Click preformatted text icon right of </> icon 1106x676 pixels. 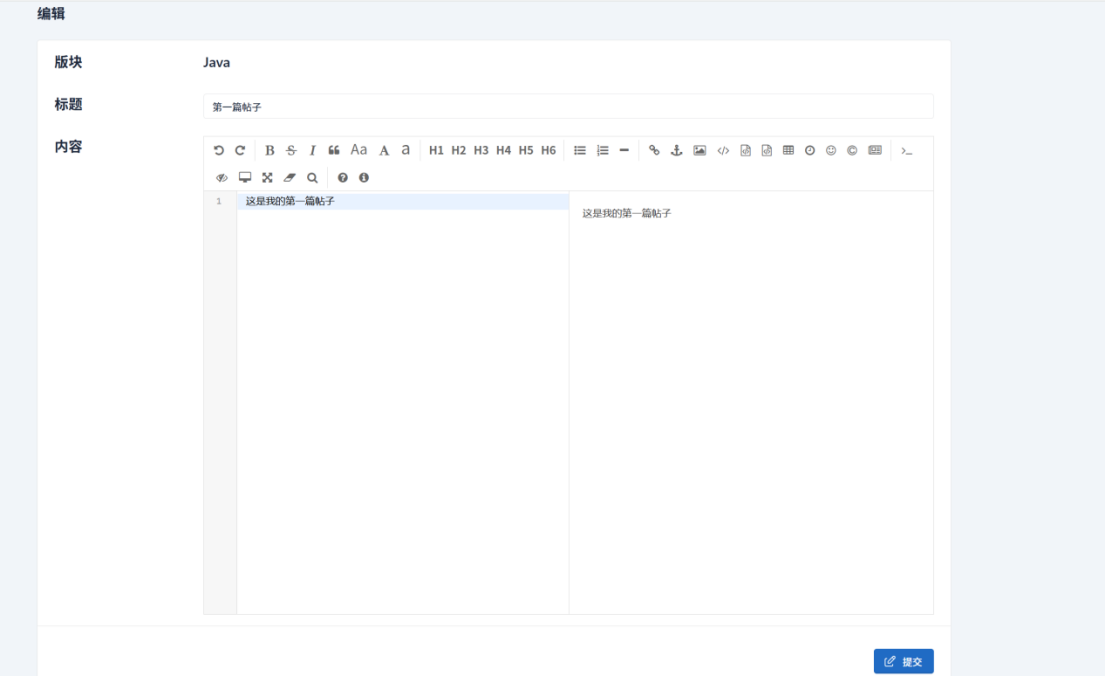[746, 150]
